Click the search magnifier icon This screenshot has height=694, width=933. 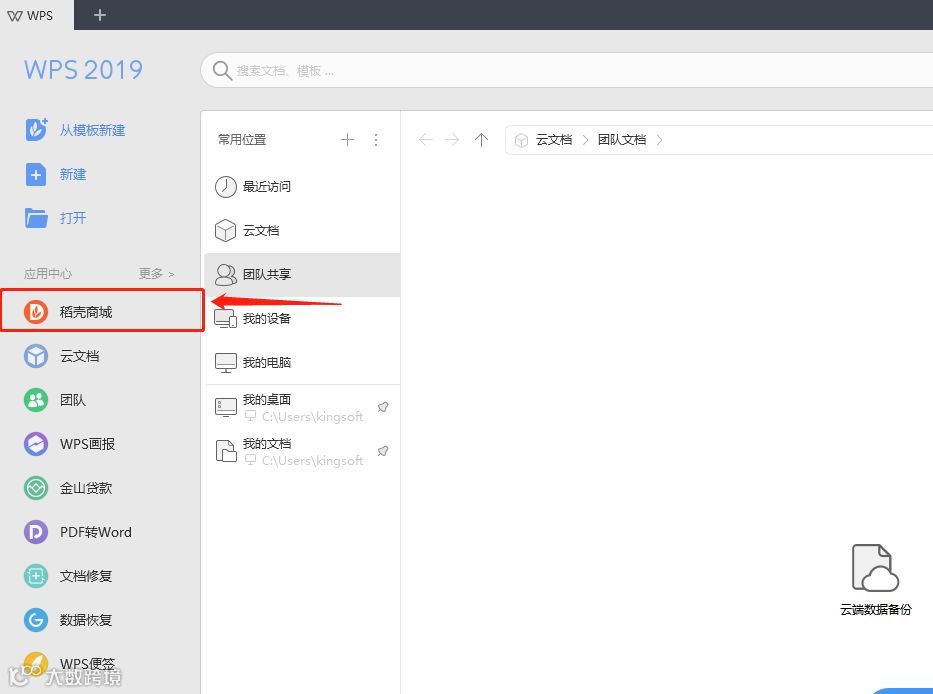222,71
